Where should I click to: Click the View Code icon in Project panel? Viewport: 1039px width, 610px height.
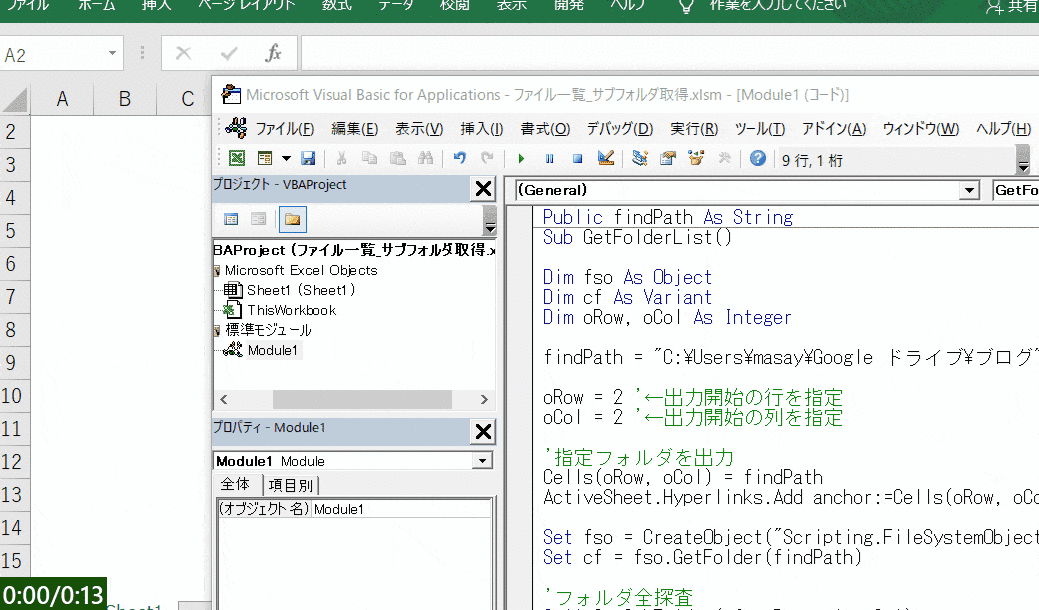231,219
